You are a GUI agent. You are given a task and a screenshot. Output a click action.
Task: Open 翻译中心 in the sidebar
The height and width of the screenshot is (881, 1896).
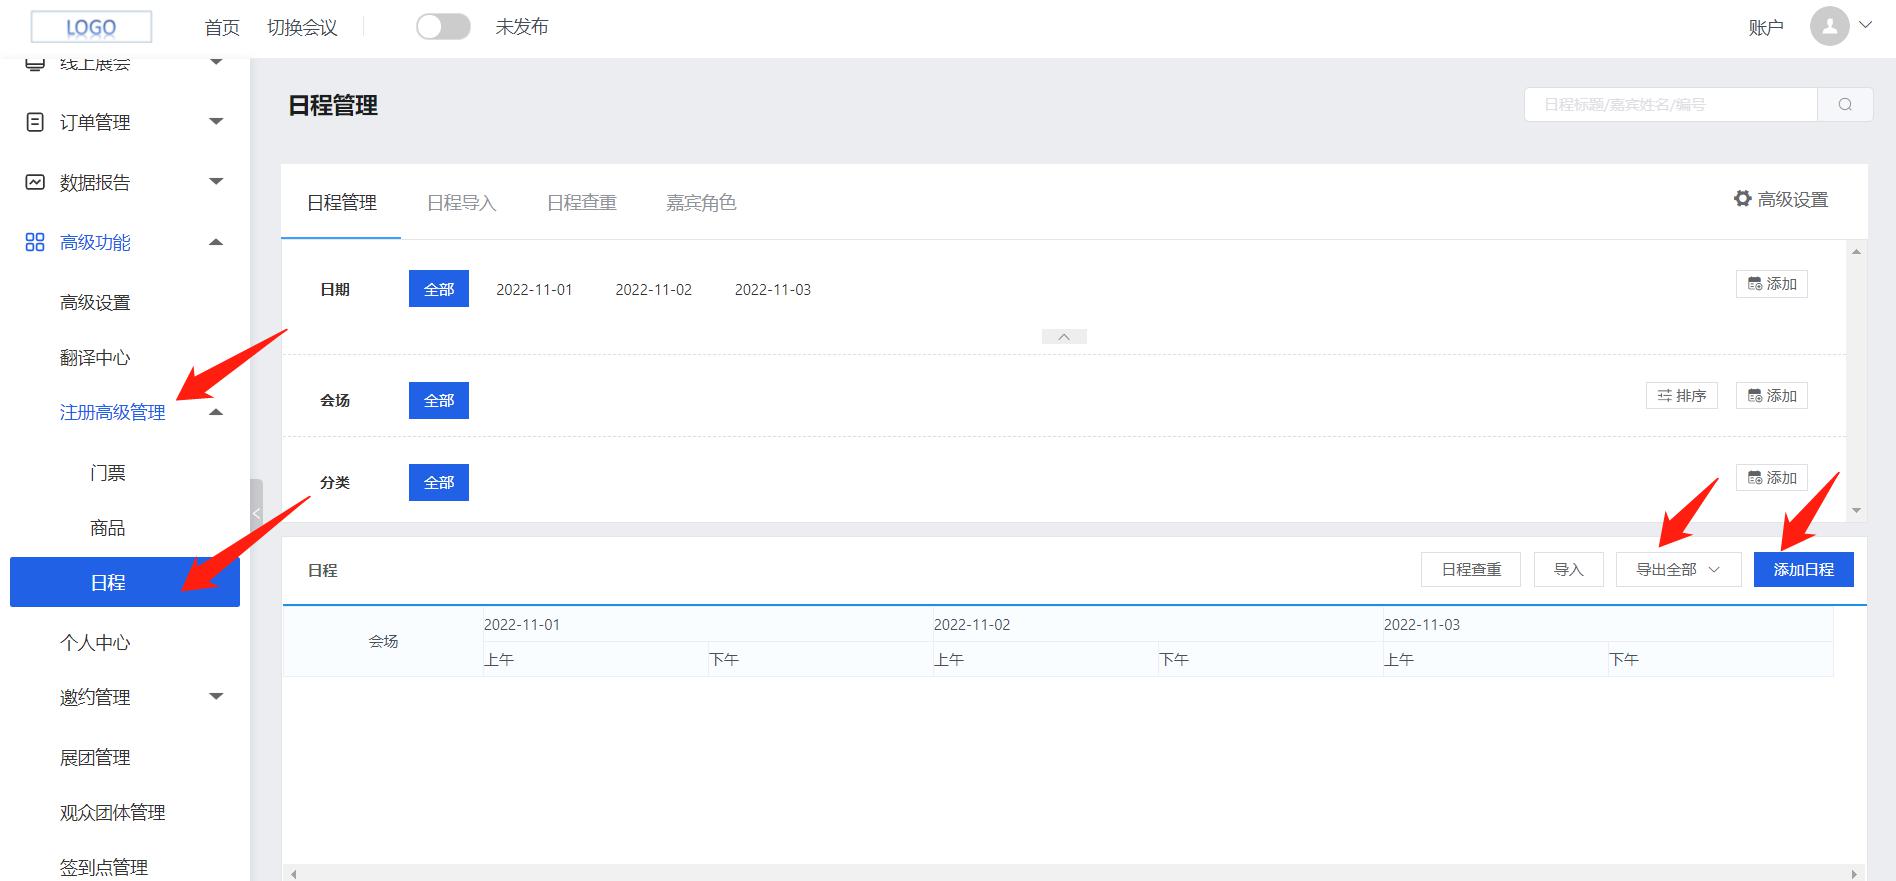coord(95,357)
